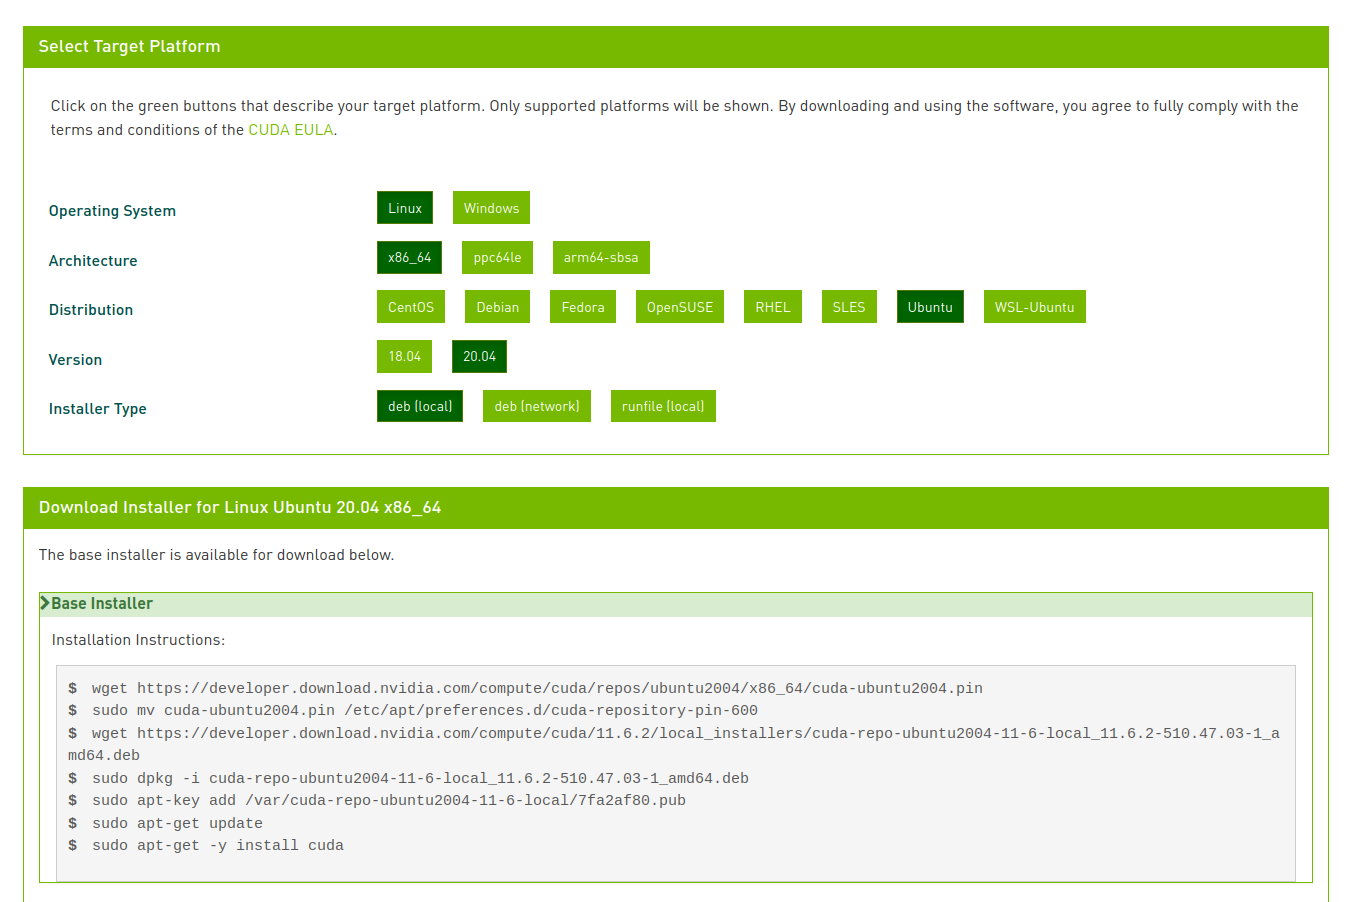Choose runfile (local) installer type
Screen dimensions: 1346x902
click(663, 406)
